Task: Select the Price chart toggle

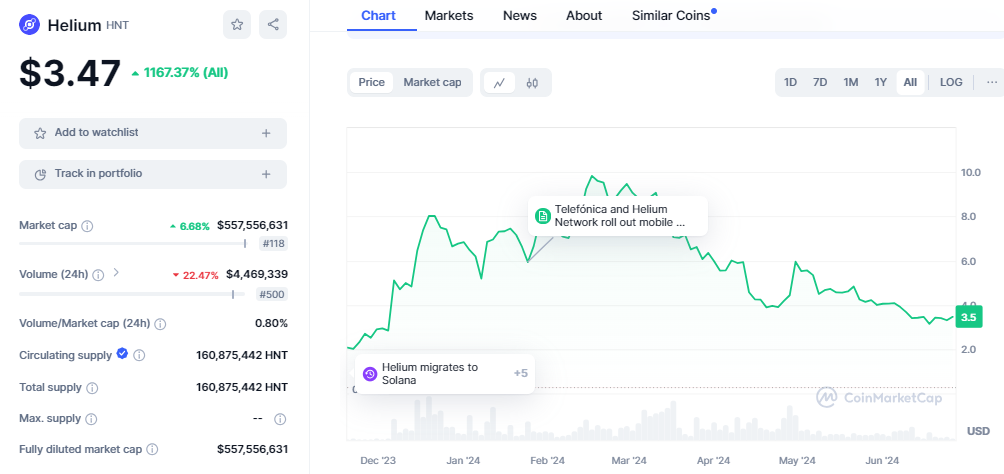Action: 371,82
